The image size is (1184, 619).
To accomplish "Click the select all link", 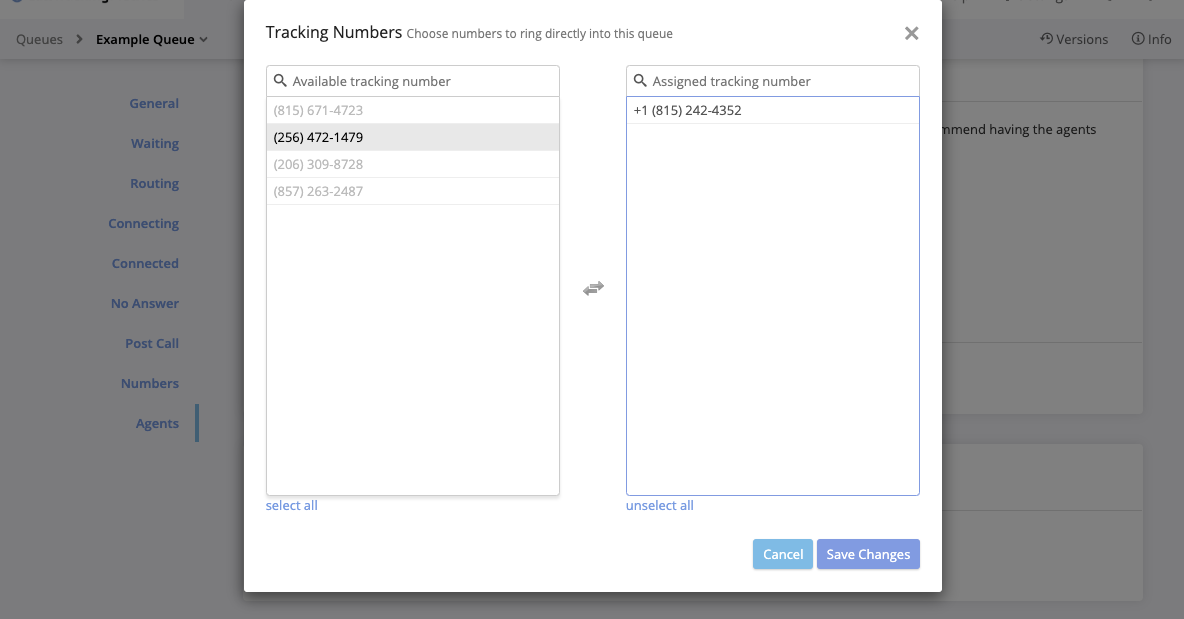I will (291, 505).
